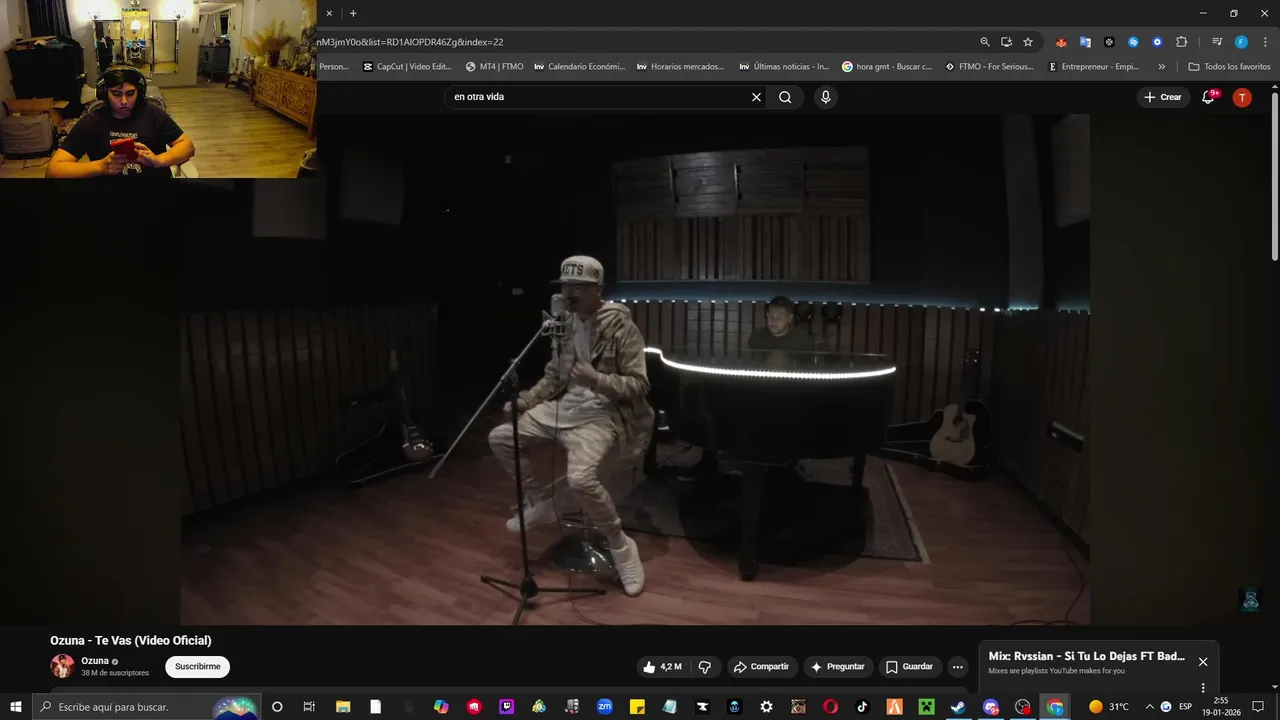Expand hidden bookmarks chevron
1280x720 pixels.
click(x=1161, y=67)
